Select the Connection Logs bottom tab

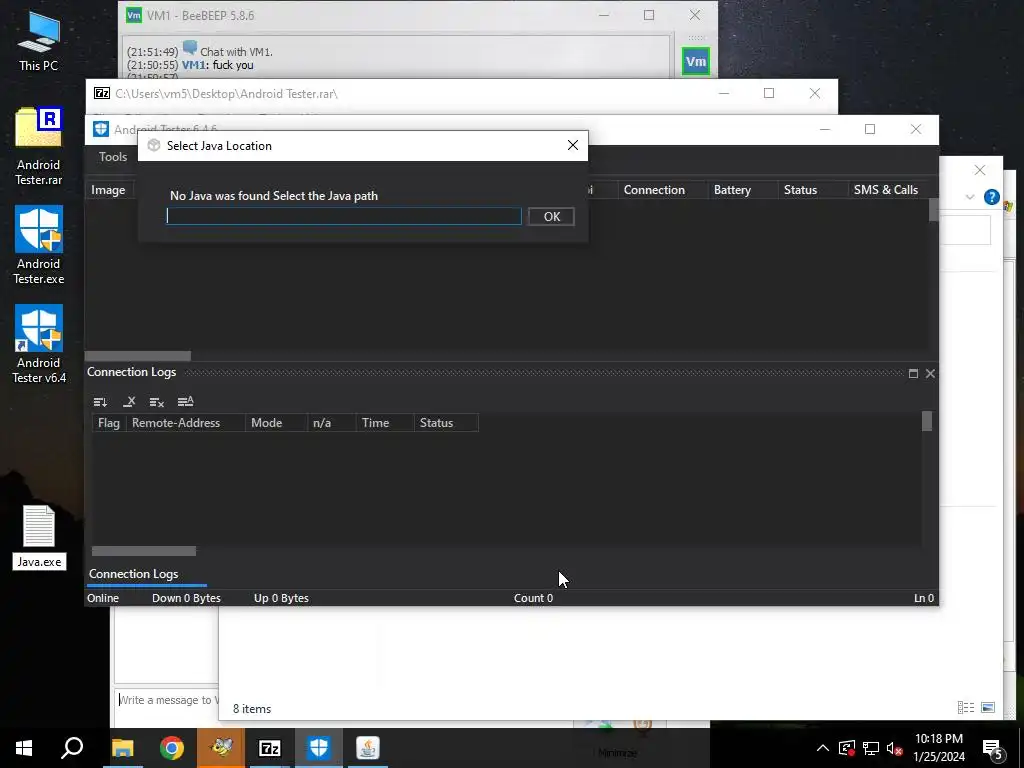134,574
